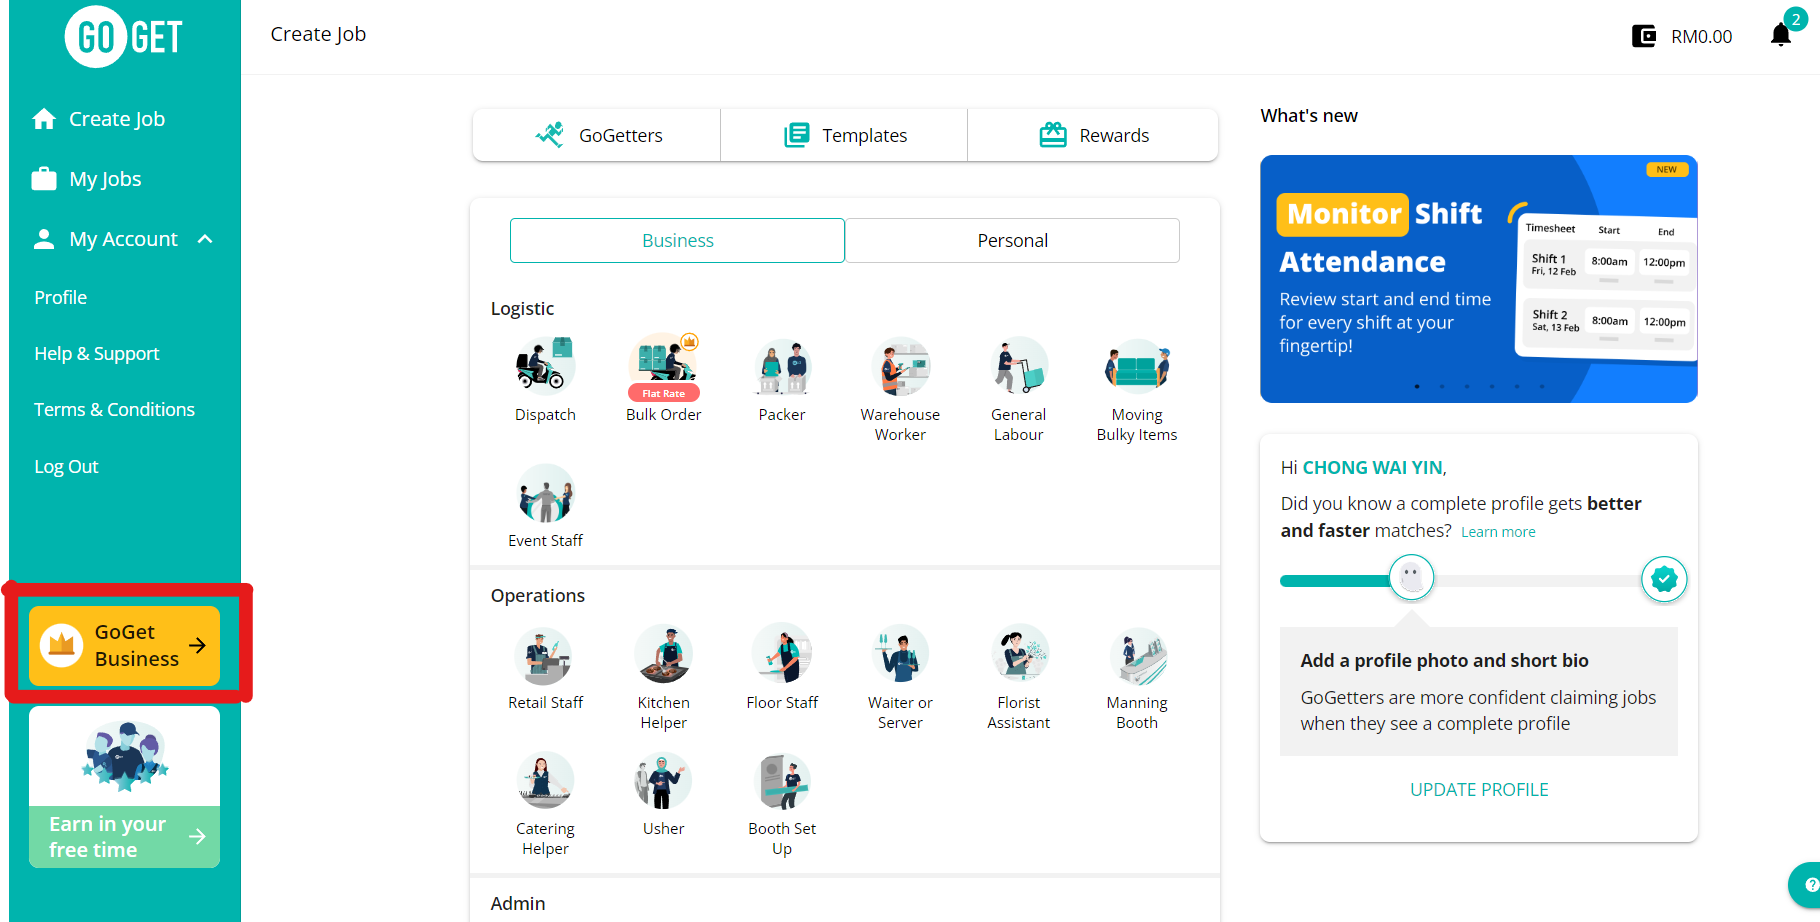Viewport: 1820px width, 922px height.
Task: Choose General Labour job icon
Action: pyautogui.click(x=1018, y=367)
